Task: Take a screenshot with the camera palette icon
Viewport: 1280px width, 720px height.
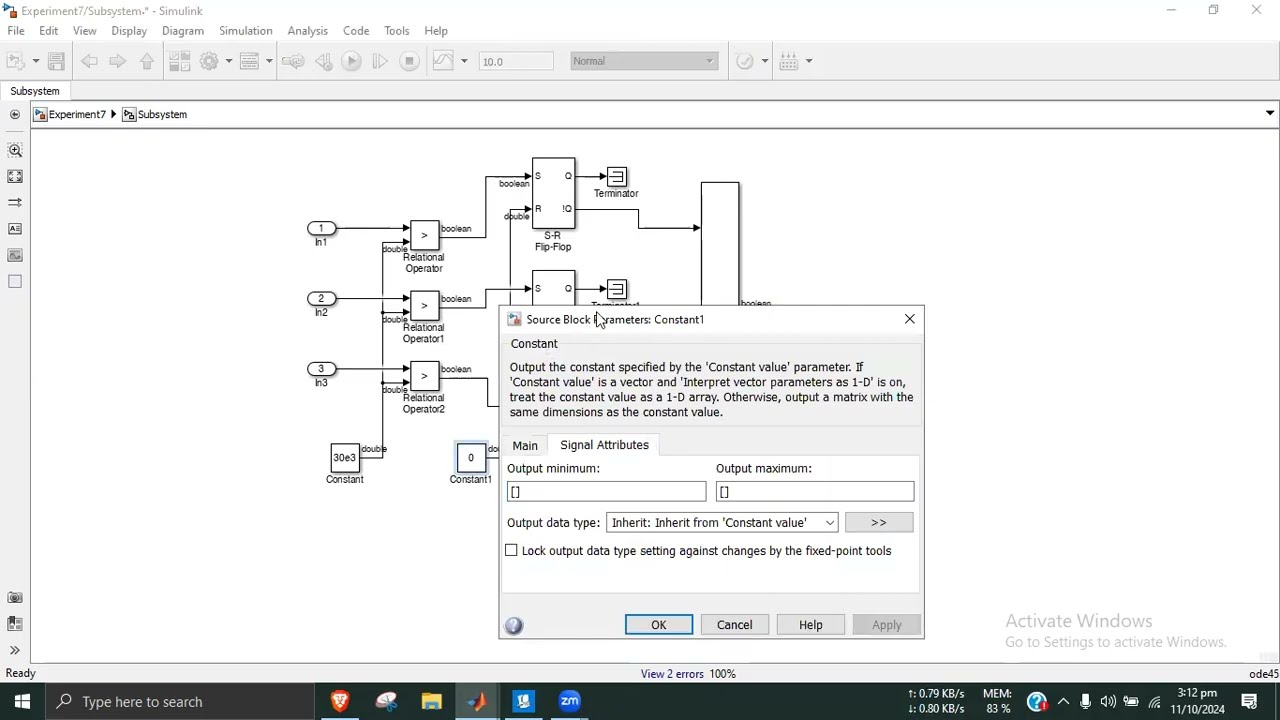Action: coord(15,598)
